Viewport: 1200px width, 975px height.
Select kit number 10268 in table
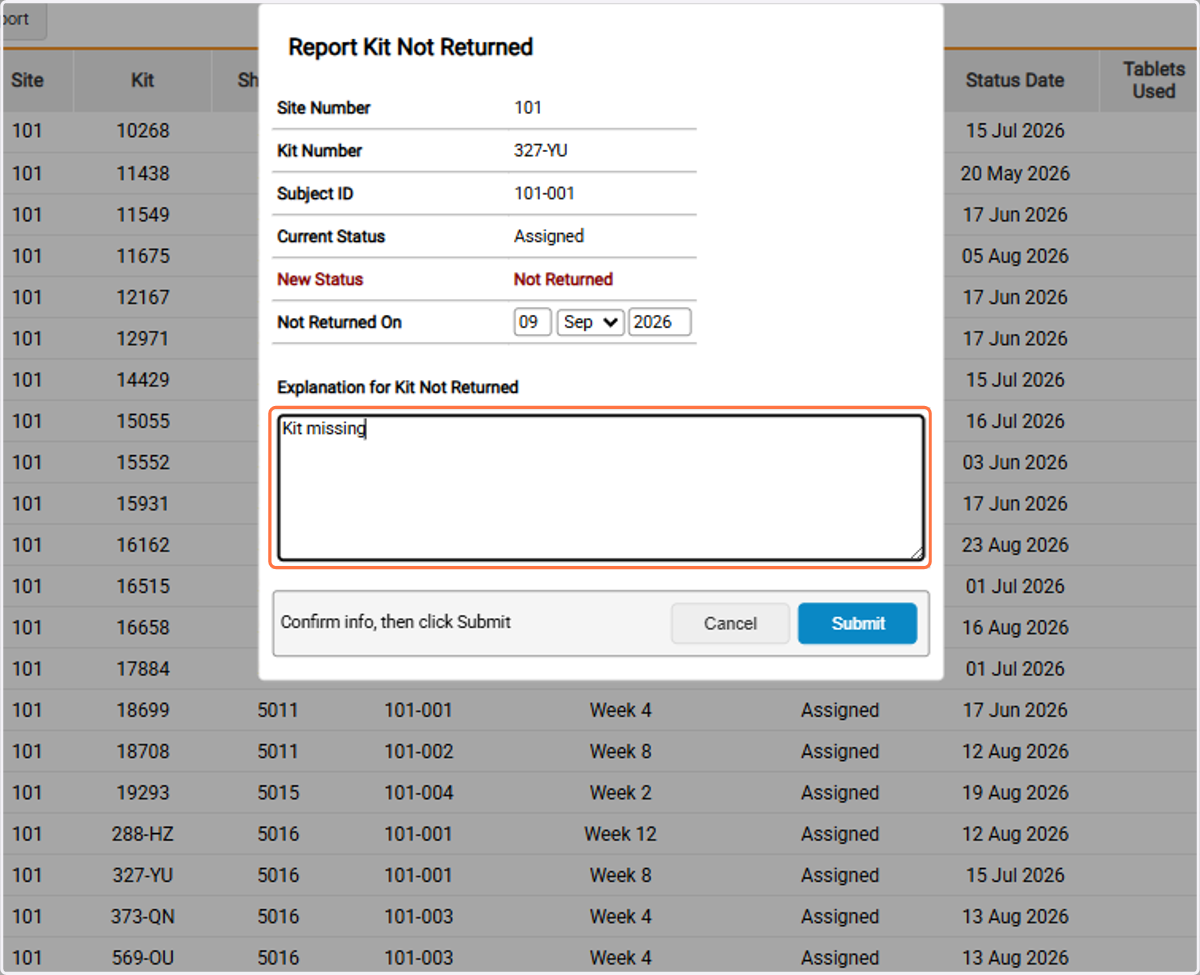143,131
